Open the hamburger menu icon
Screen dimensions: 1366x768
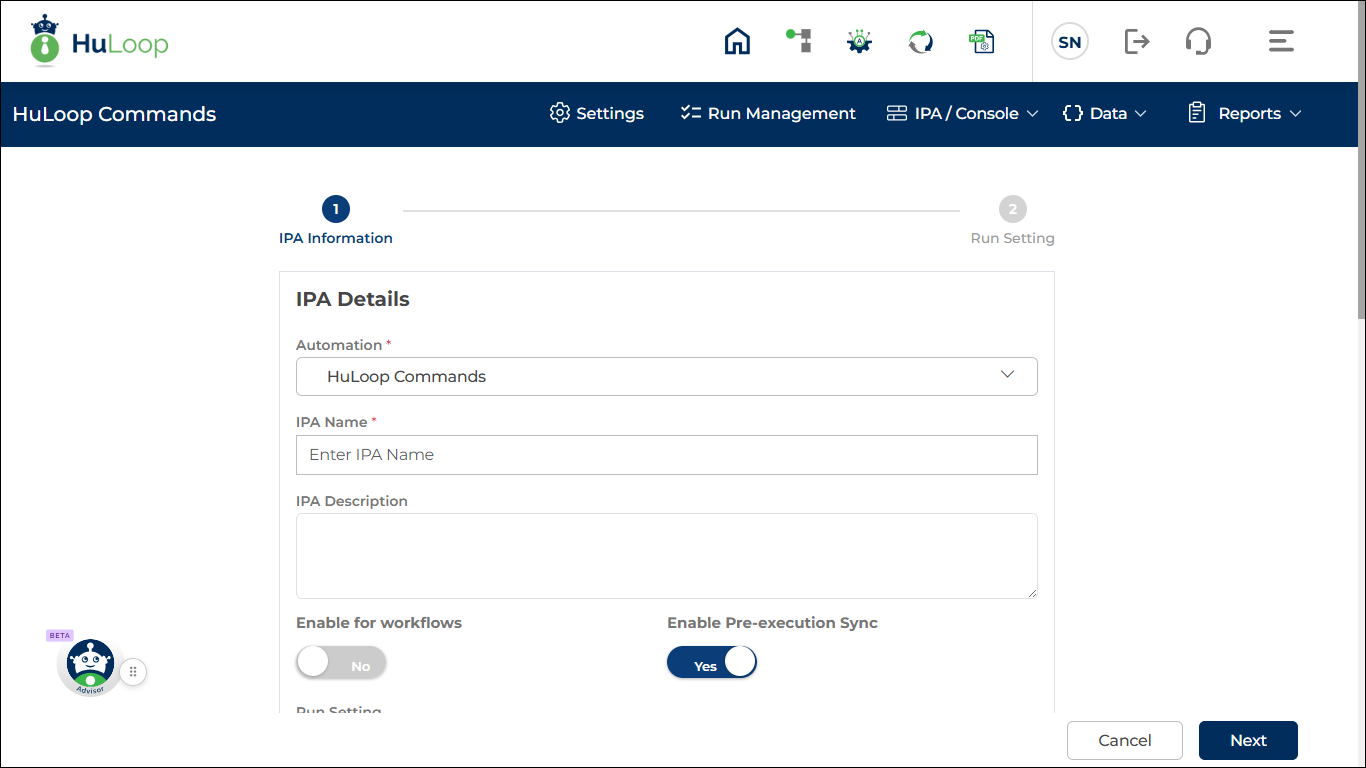pyautogui.click(x=1281, y=41)
